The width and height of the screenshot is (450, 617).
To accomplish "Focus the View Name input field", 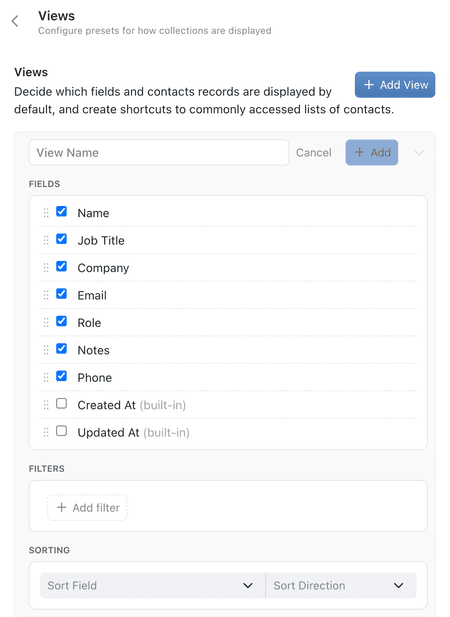I will [159, 153].
